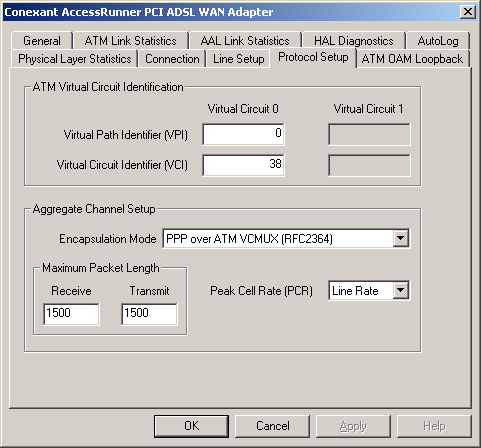Click the VCI field for Virtual Circuit 0
481x448 pixels.
pyautogui.click(x=243, y=165)
